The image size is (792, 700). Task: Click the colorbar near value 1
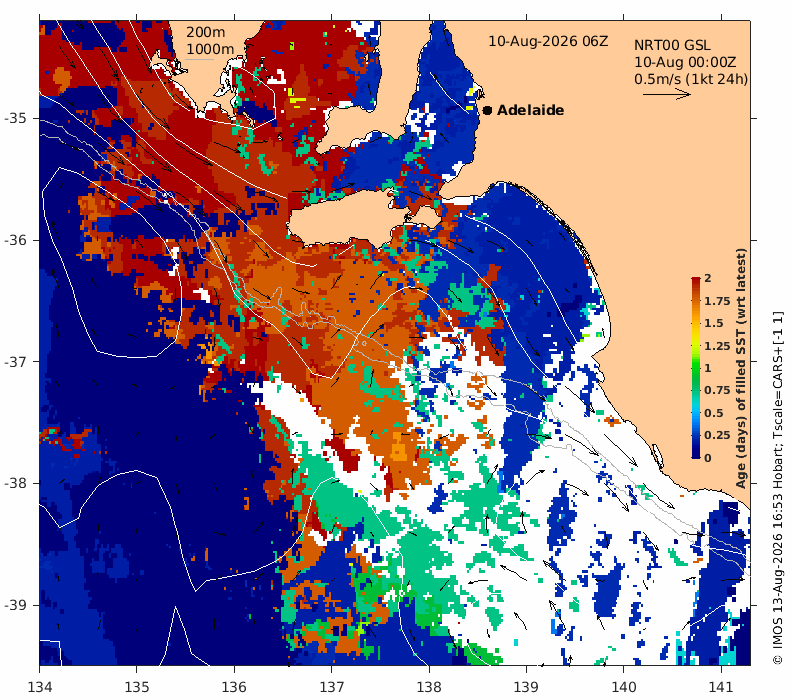(696, 368)
